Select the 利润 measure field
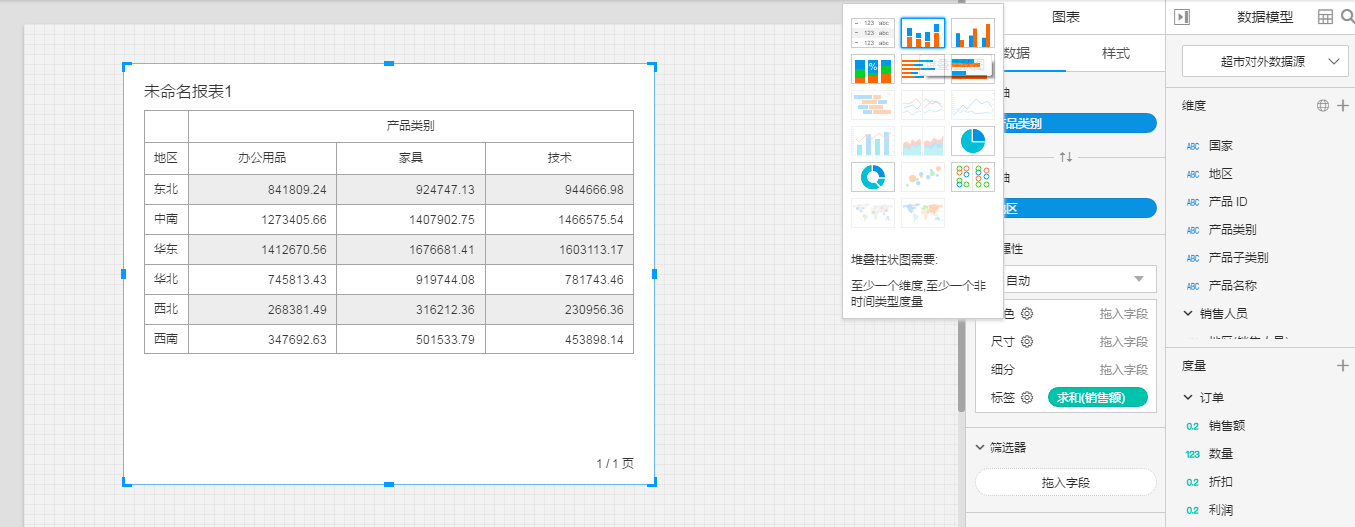This screenshot has height=527, width=1355. (1220, 510)
